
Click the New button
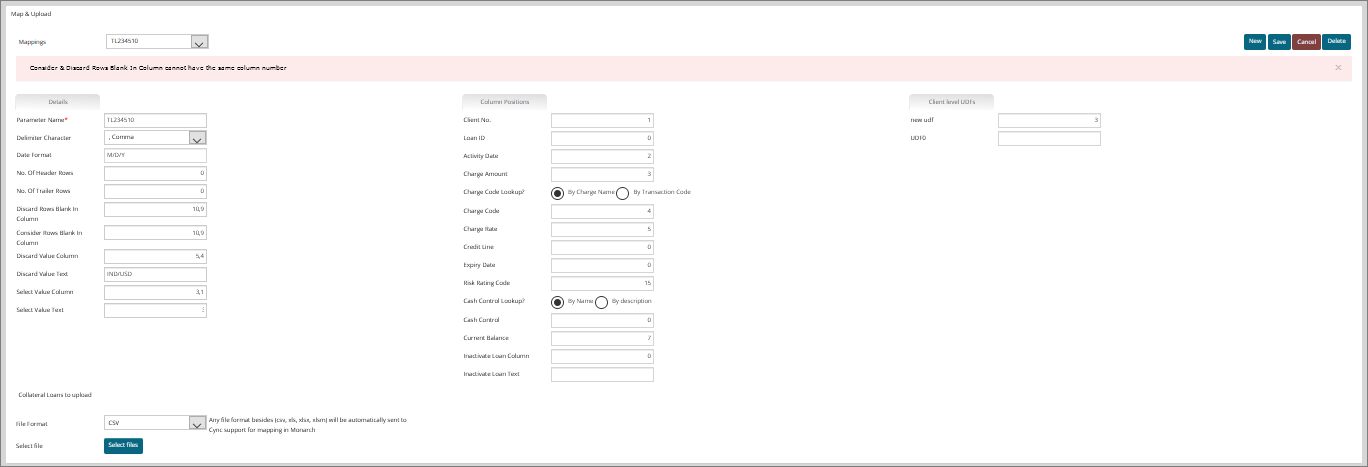pos(1255,41)
